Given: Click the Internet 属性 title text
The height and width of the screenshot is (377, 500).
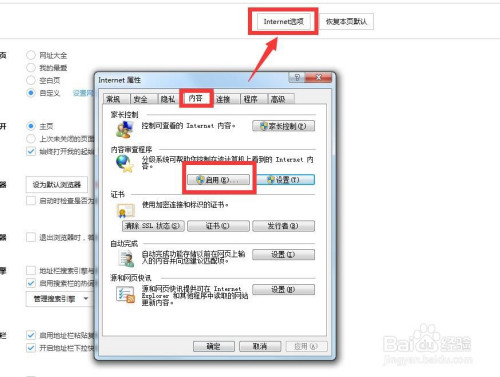Looking at the screenshot, I should [119, 80].
